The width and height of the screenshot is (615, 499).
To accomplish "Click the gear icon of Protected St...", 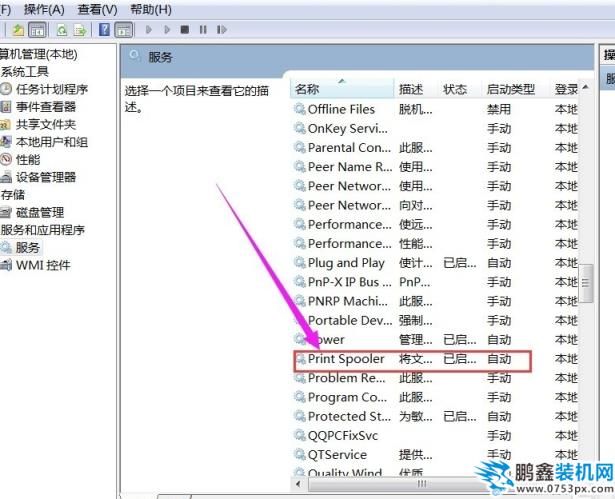I will tap(300, 416).
